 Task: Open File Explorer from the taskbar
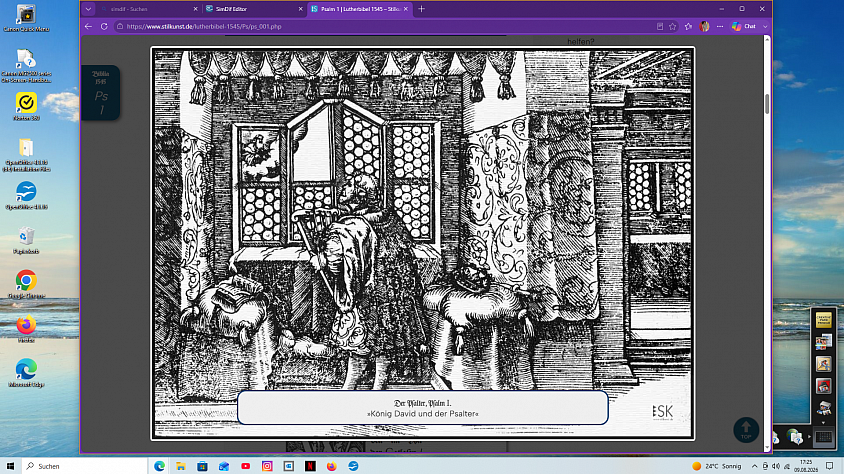click(181, 466)
